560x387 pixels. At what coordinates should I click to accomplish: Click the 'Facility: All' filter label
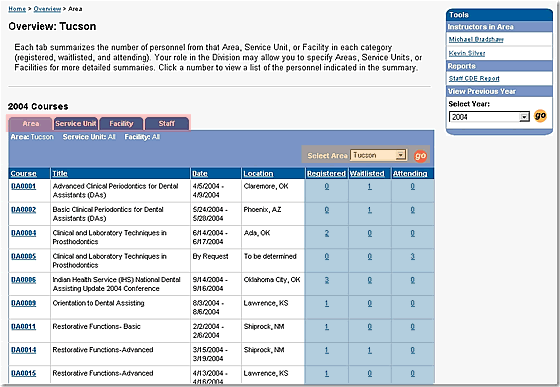click(x=142, y=137)
